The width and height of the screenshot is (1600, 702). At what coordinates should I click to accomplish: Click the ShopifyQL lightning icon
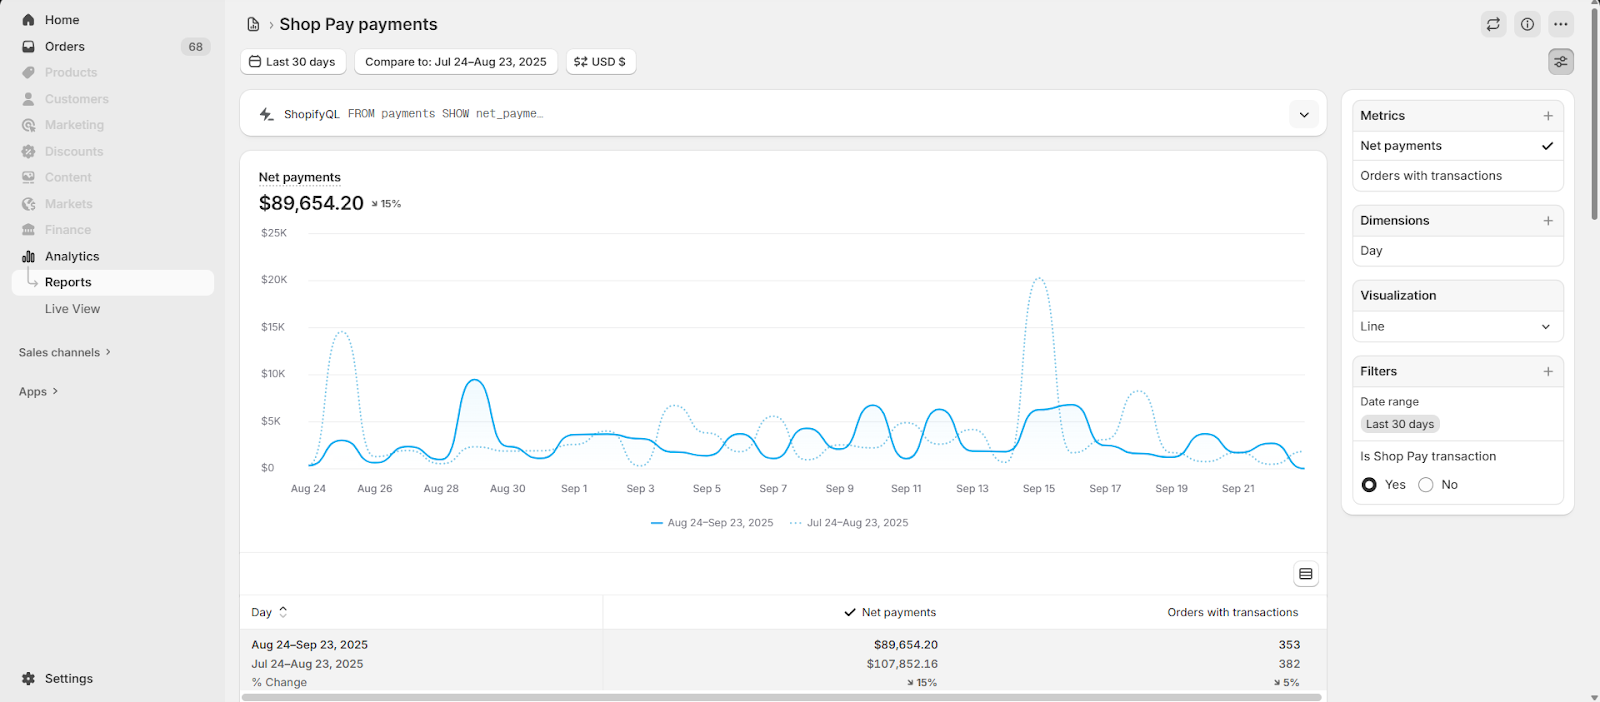267,114
